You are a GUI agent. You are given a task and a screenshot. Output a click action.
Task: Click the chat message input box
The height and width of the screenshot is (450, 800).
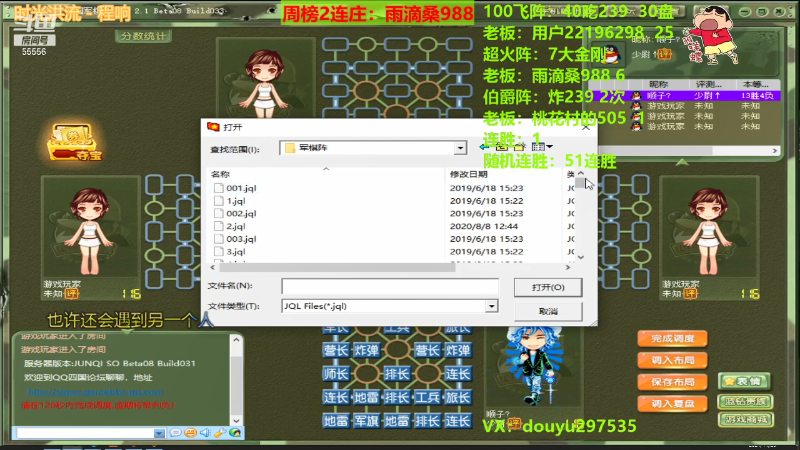(x=84, y=433)
